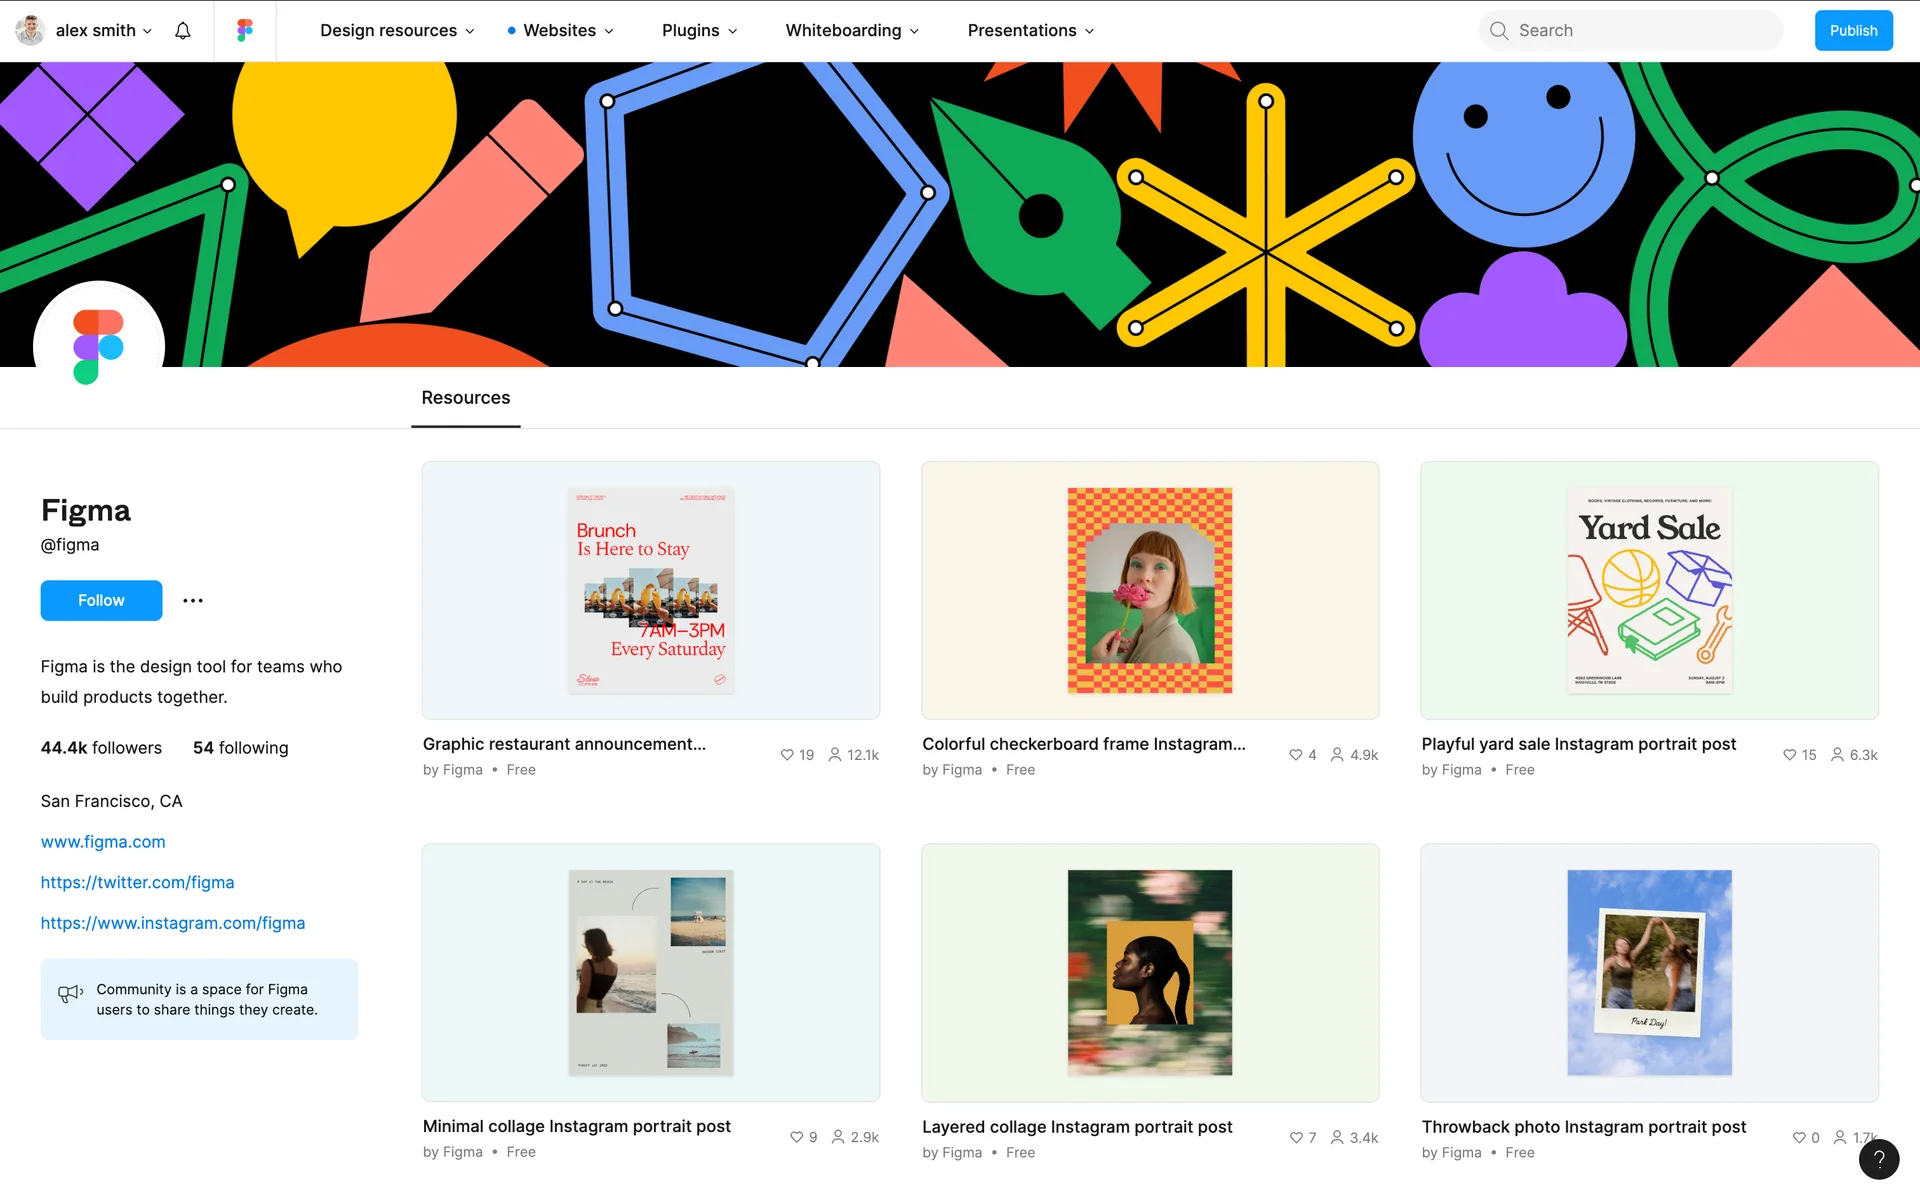
Task: Expand the Plugins dropdown menu
Action: (x=699, y=31)
